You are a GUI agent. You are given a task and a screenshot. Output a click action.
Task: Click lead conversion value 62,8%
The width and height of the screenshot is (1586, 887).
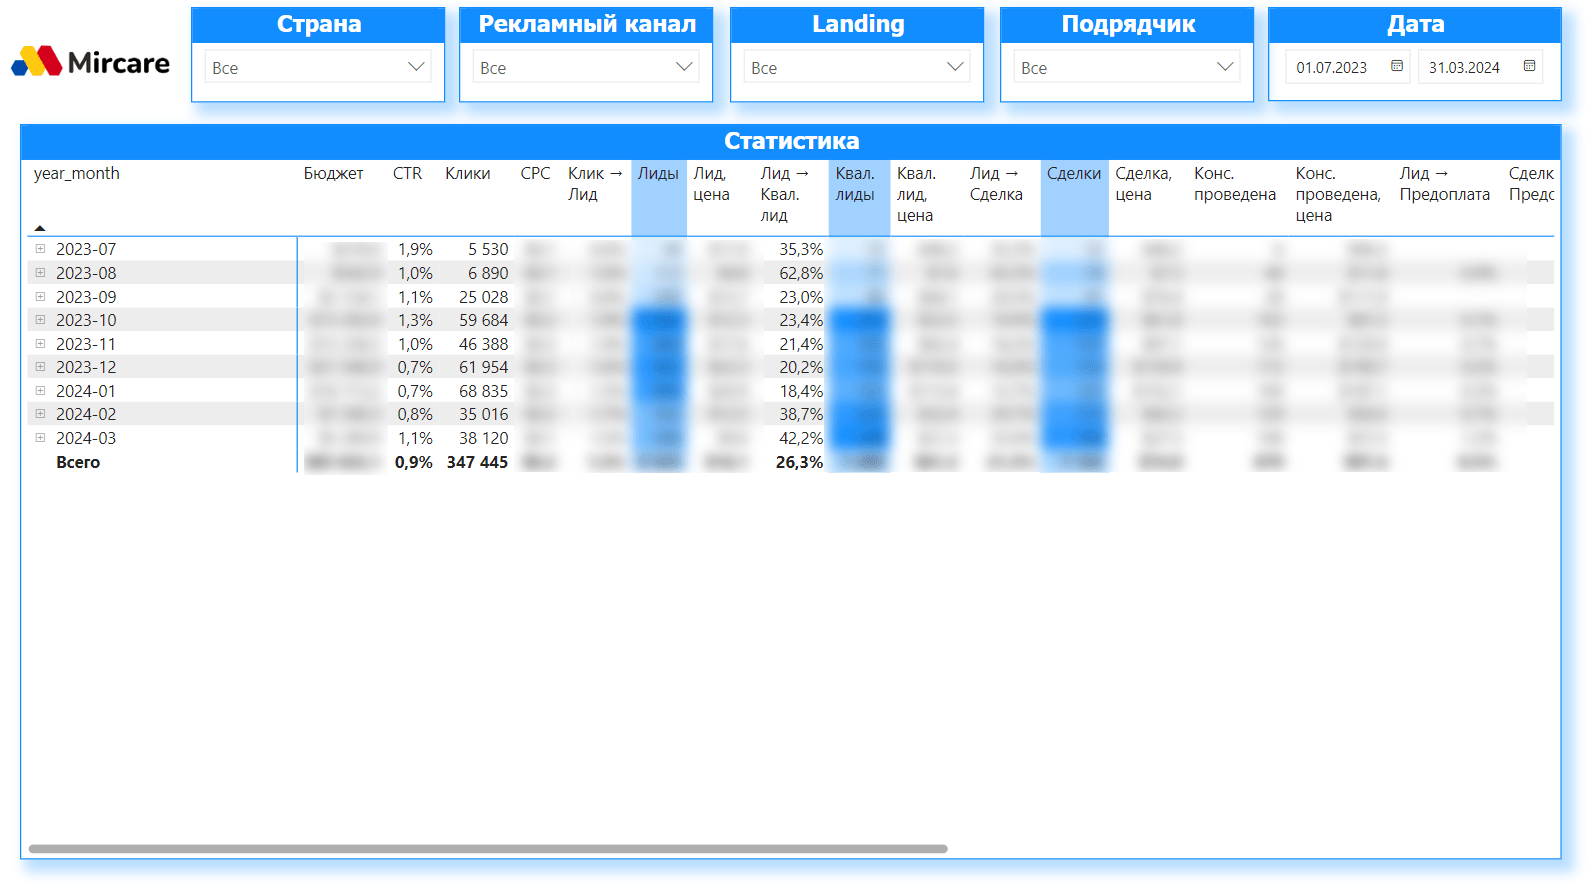[x=801, y=273]
